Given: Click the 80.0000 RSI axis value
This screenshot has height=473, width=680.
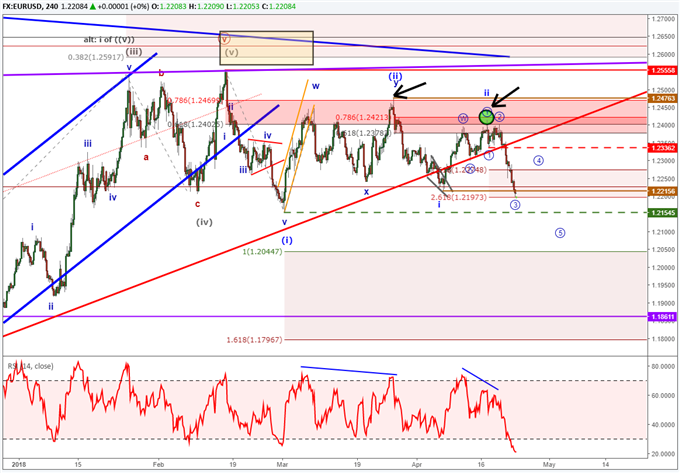Looking at the screenshot, I should [662, 366].
